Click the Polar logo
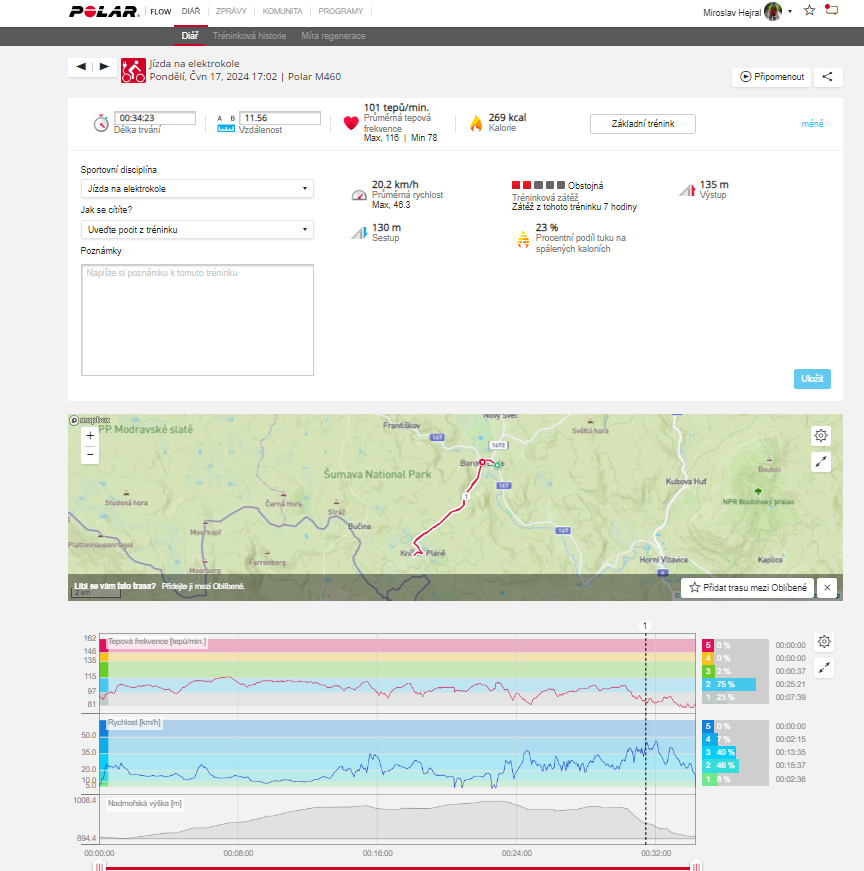 tap(104, 12)
